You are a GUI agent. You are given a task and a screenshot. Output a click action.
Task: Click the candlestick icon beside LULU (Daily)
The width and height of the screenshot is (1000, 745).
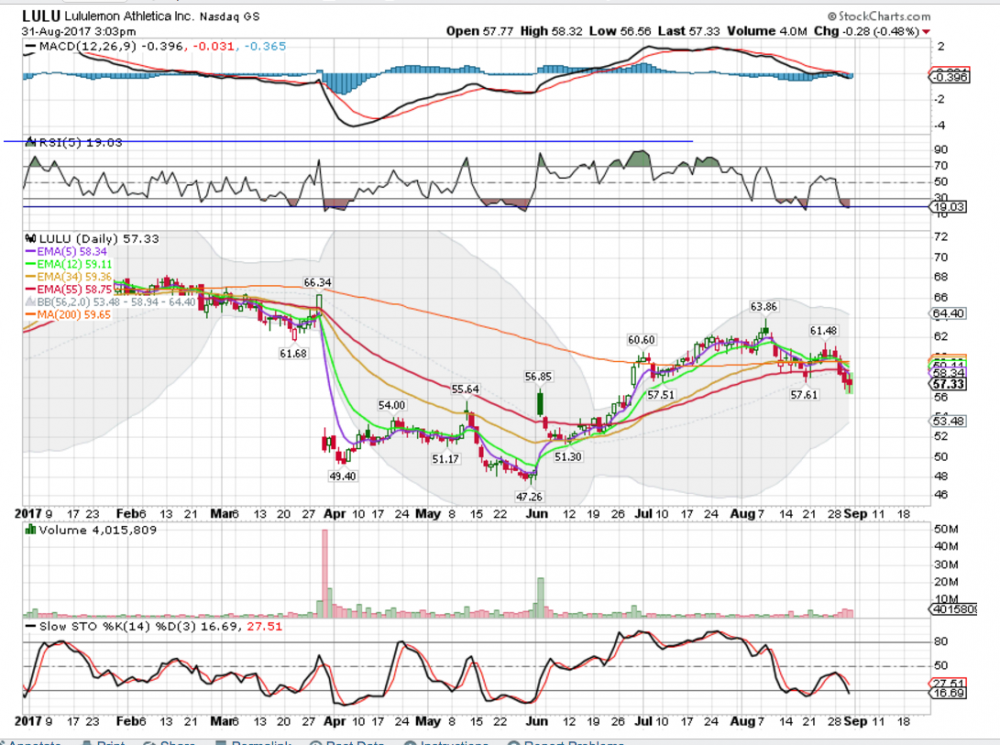point(30,239)
